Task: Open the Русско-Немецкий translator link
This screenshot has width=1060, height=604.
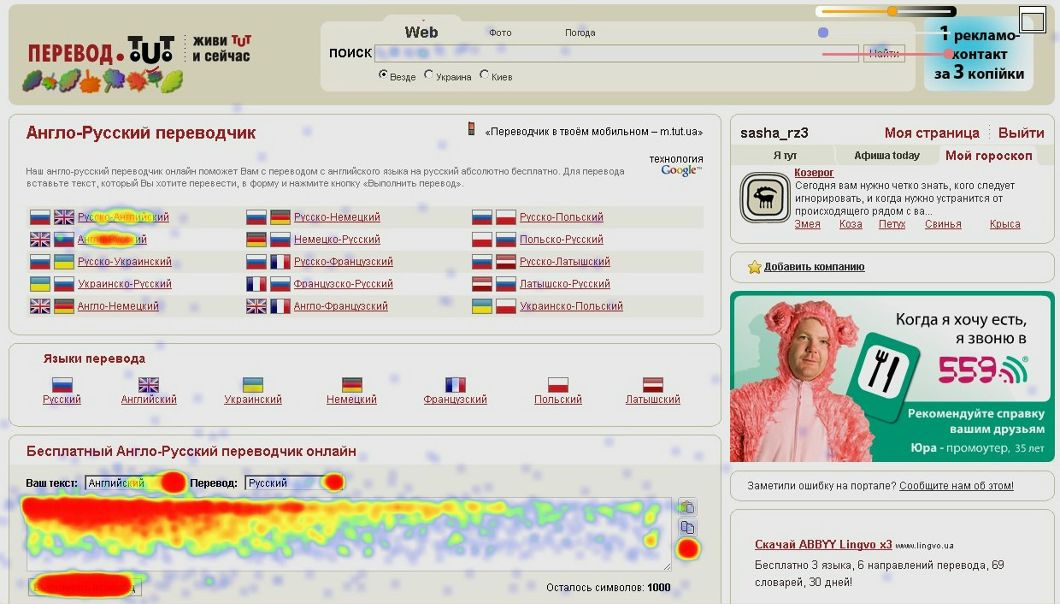Action: point(337,217)
